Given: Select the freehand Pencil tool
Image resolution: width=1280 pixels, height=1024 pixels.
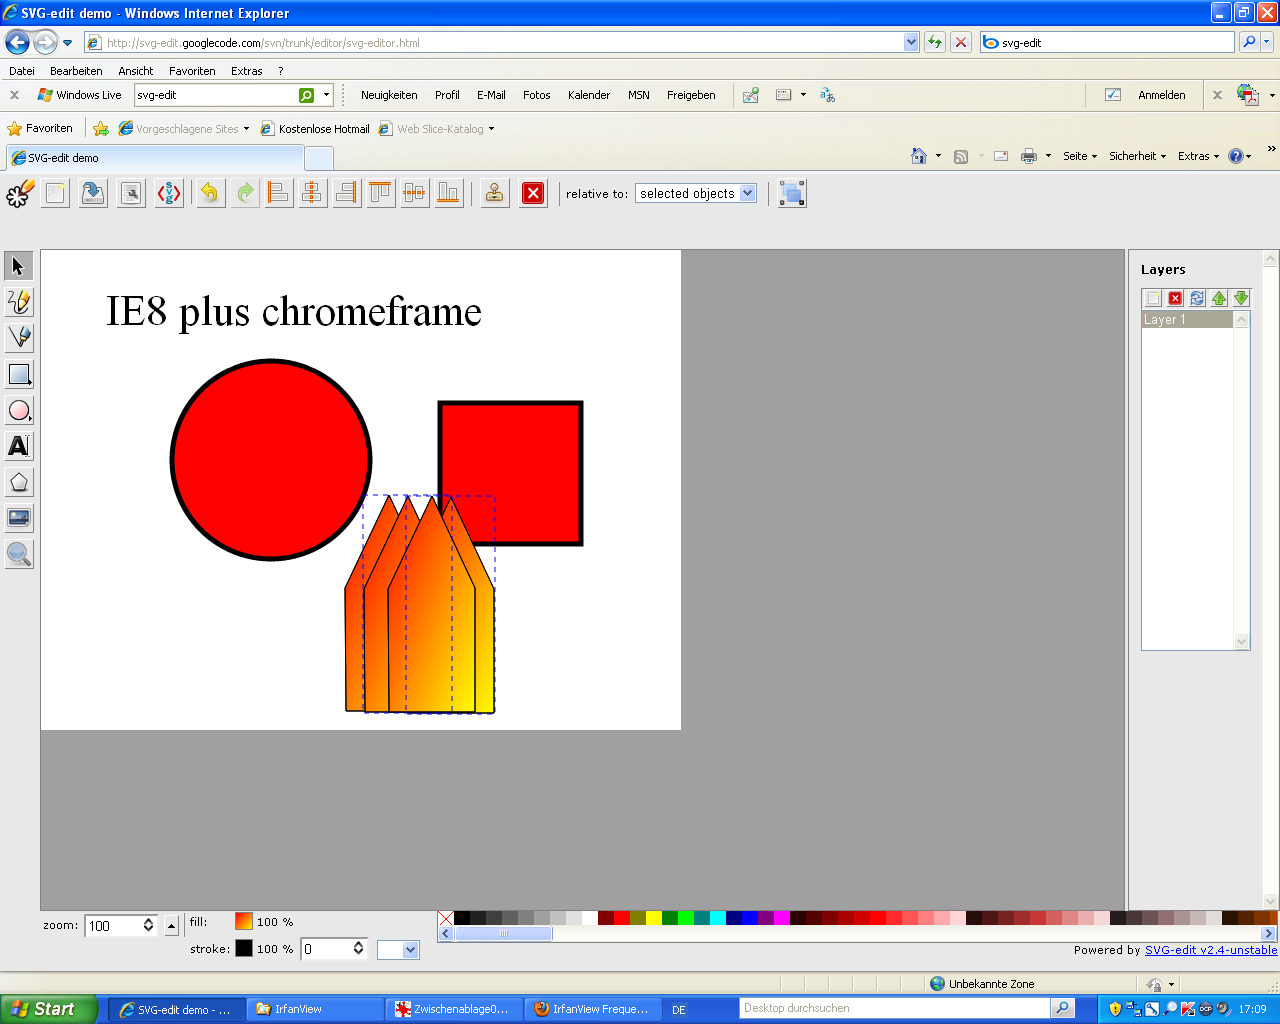Looking at the screenshot, I should 19,302.
